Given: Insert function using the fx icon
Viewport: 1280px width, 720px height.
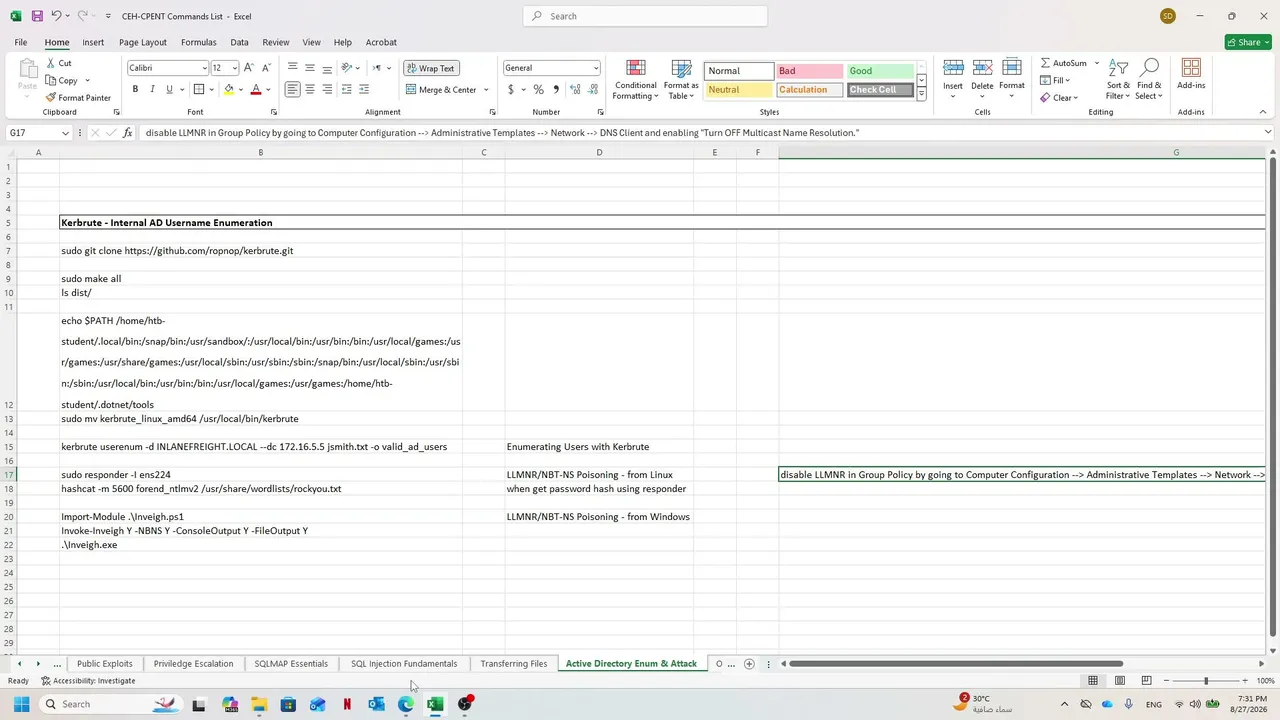Looking at the screenshot, I should point(127,133).
